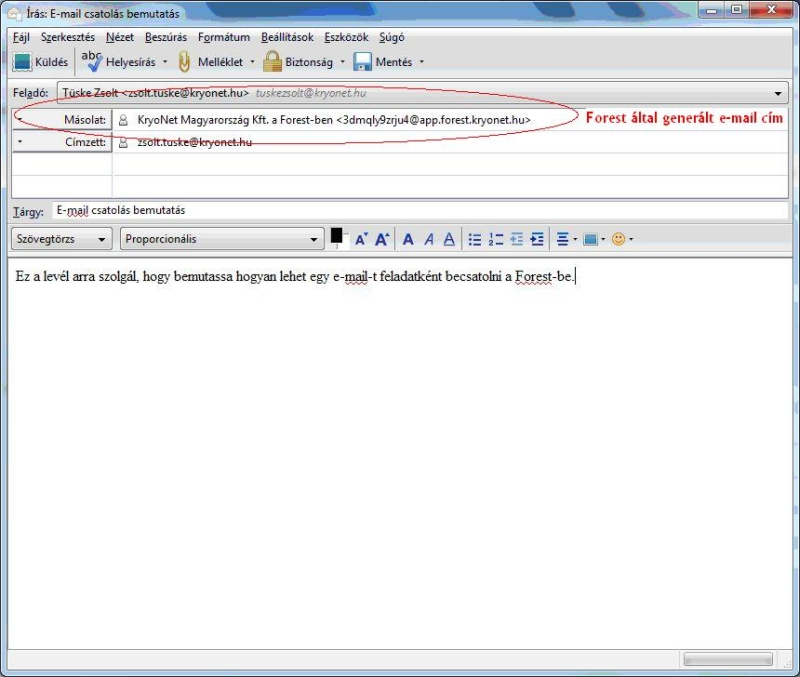
Task: Maximize the Írás compose window
Action: [x=736, y=9]
